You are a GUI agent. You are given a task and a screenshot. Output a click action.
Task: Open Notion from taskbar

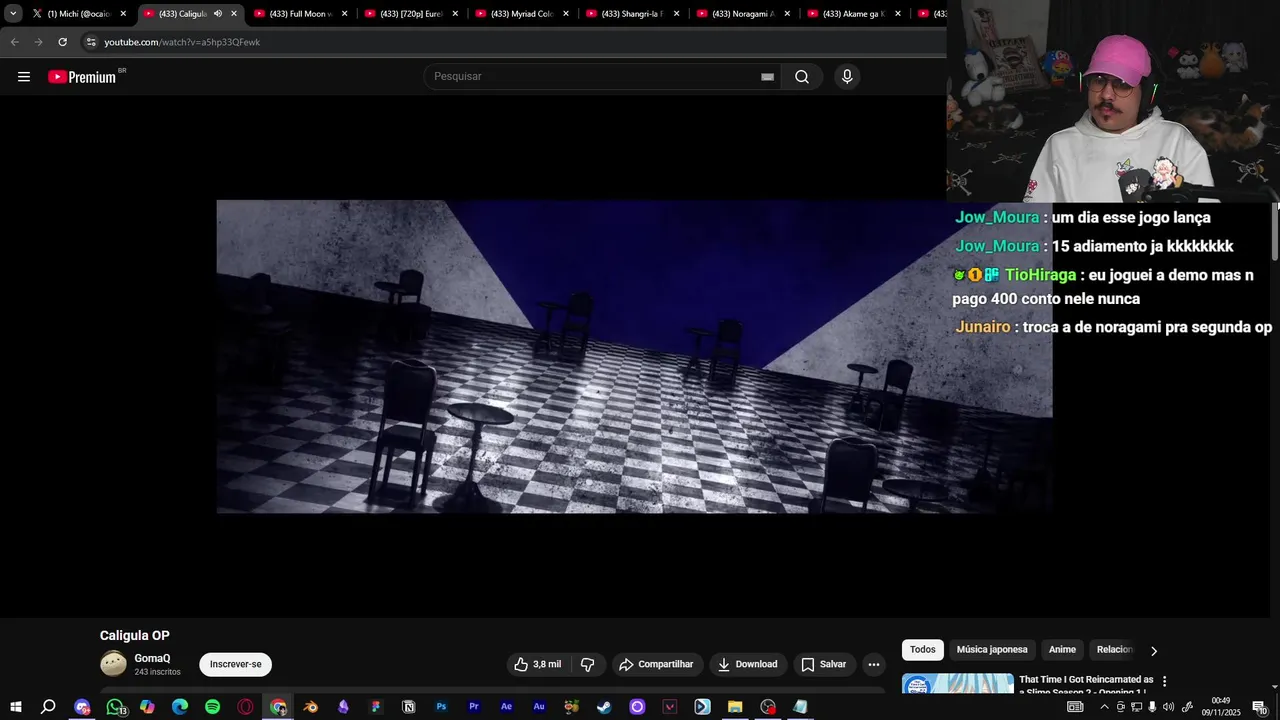(x=408, y=707)
